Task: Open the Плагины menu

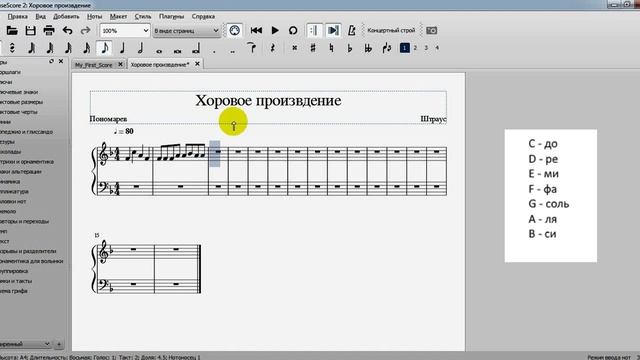Action: 171,16
